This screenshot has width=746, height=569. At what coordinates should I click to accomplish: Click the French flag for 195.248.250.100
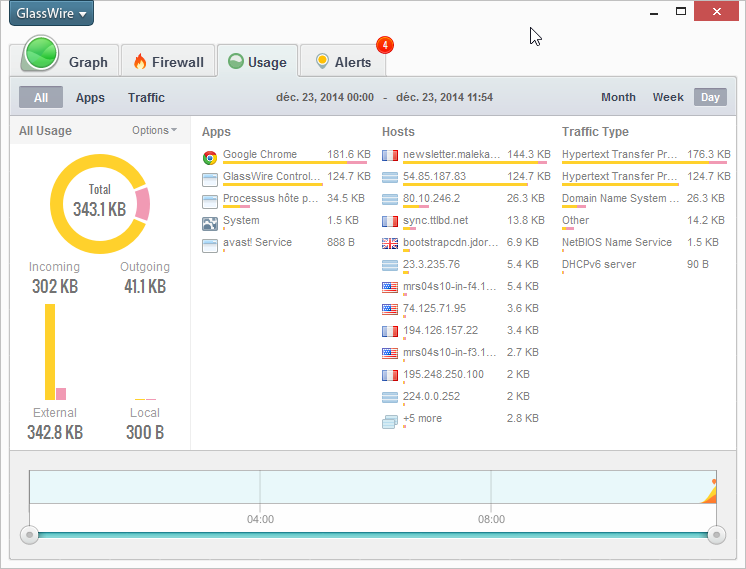click(x=390, y=375)
